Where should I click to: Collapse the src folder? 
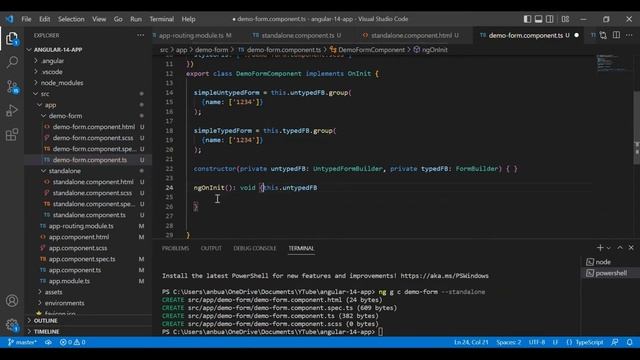pyautogui.click(x=45, y=94)
